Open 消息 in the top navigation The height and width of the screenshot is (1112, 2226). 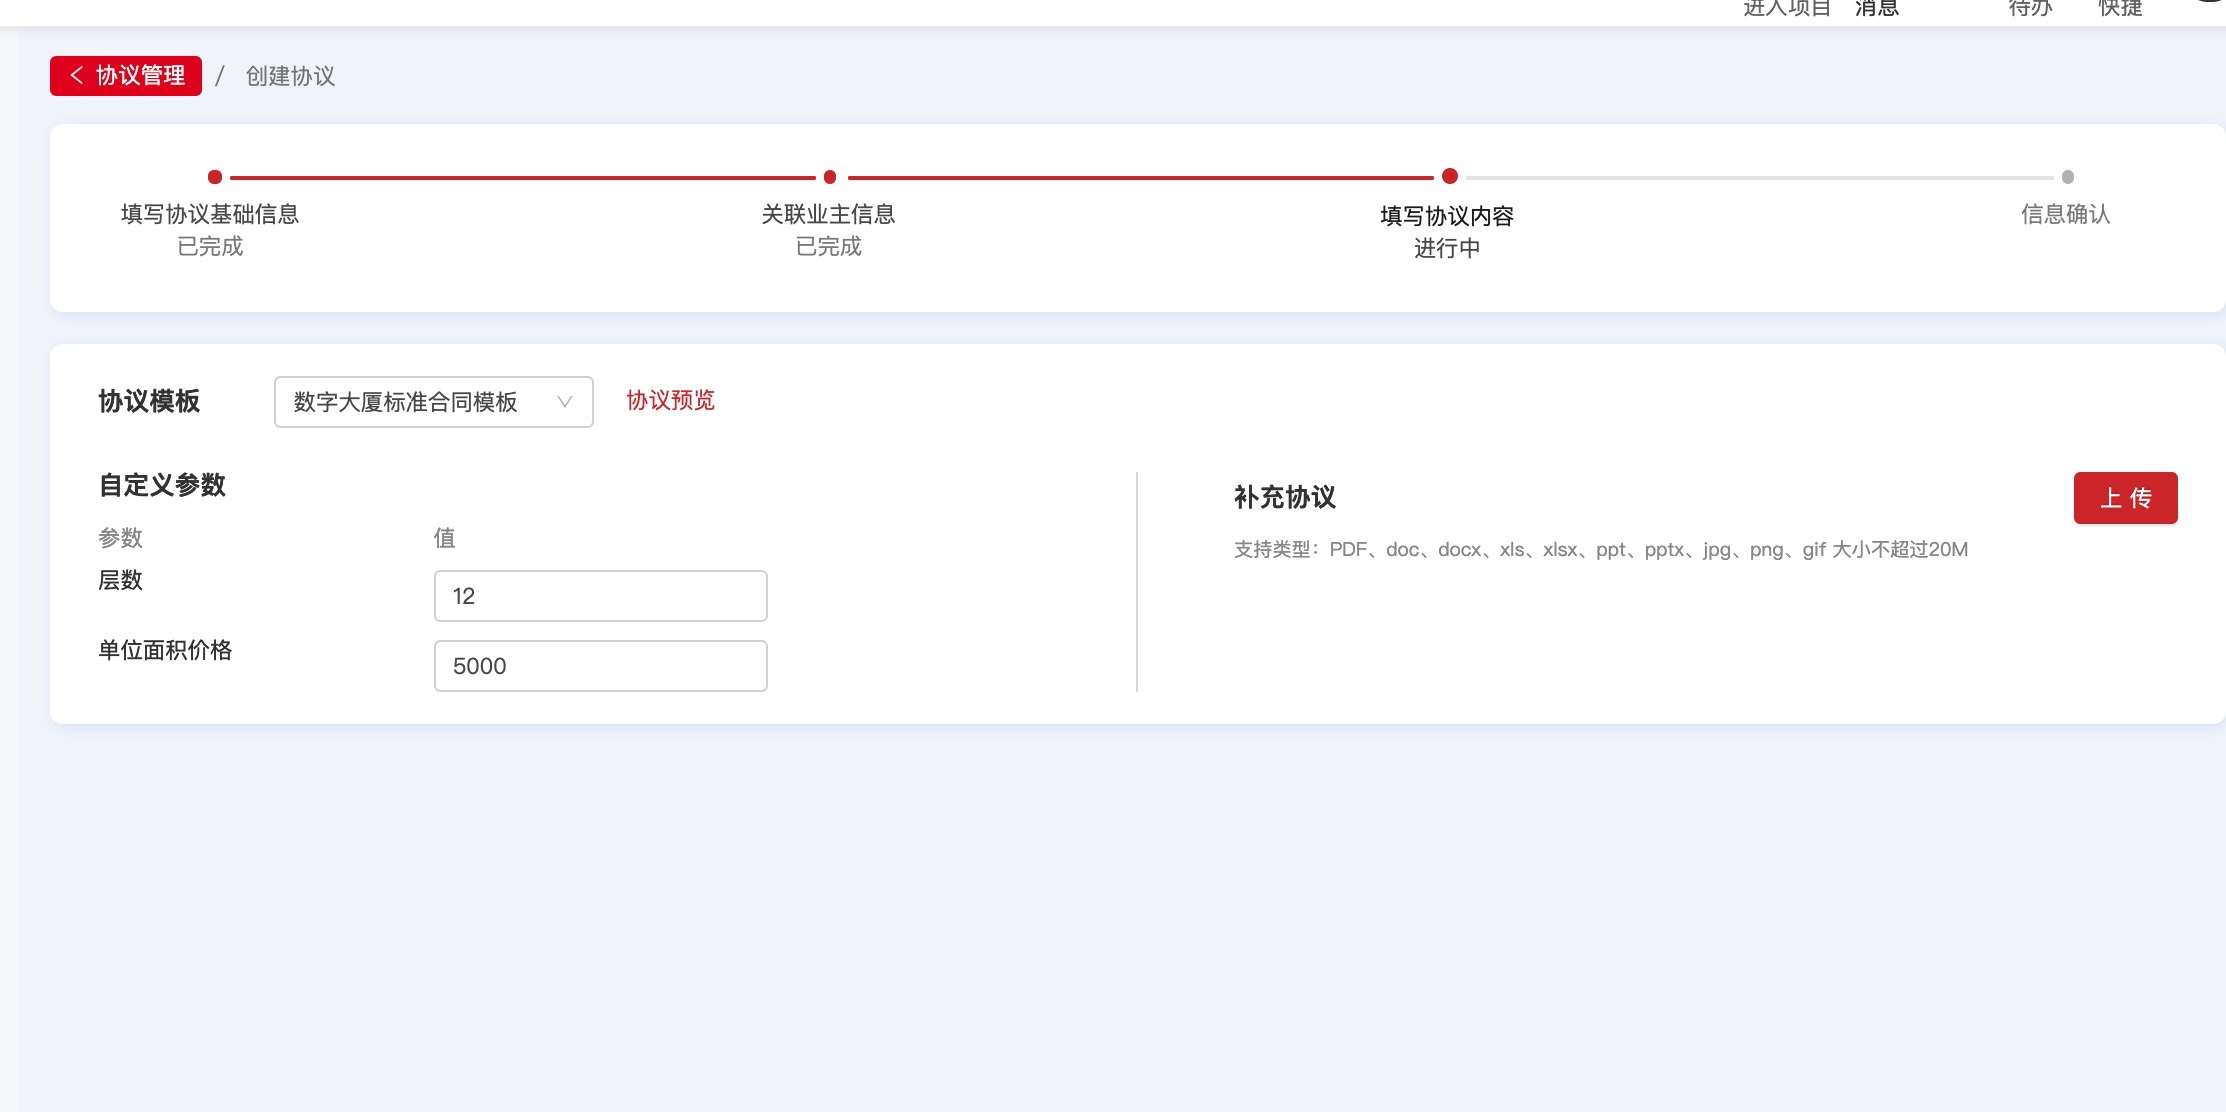[1876, 8]
